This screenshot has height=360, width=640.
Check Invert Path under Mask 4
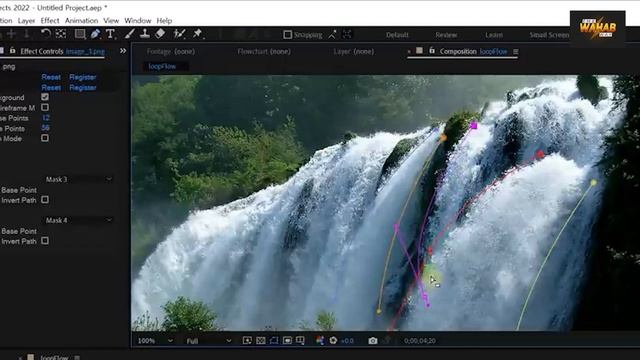point(45,240)
